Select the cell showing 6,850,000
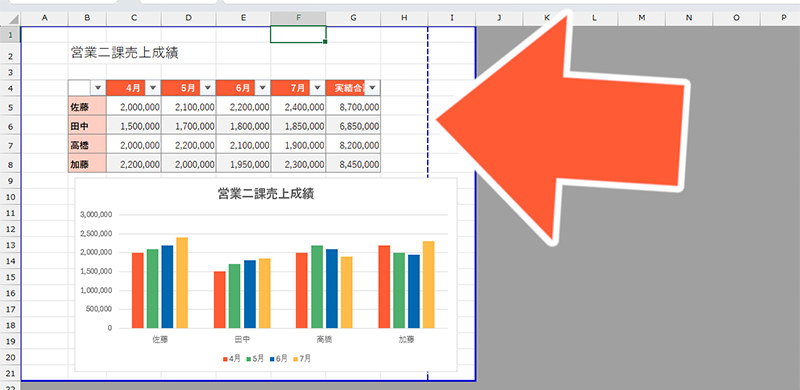 coord(354,126)
